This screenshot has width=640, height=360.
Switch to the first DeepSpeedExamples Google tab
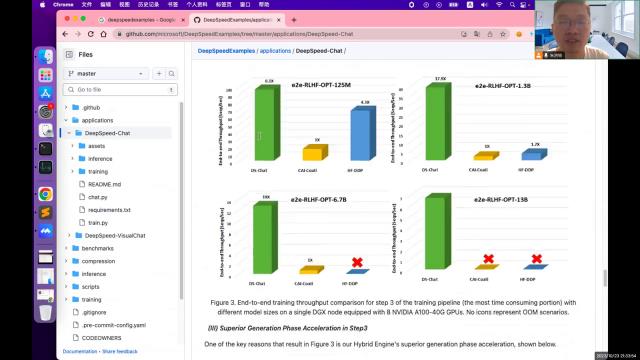click(141, 20)
